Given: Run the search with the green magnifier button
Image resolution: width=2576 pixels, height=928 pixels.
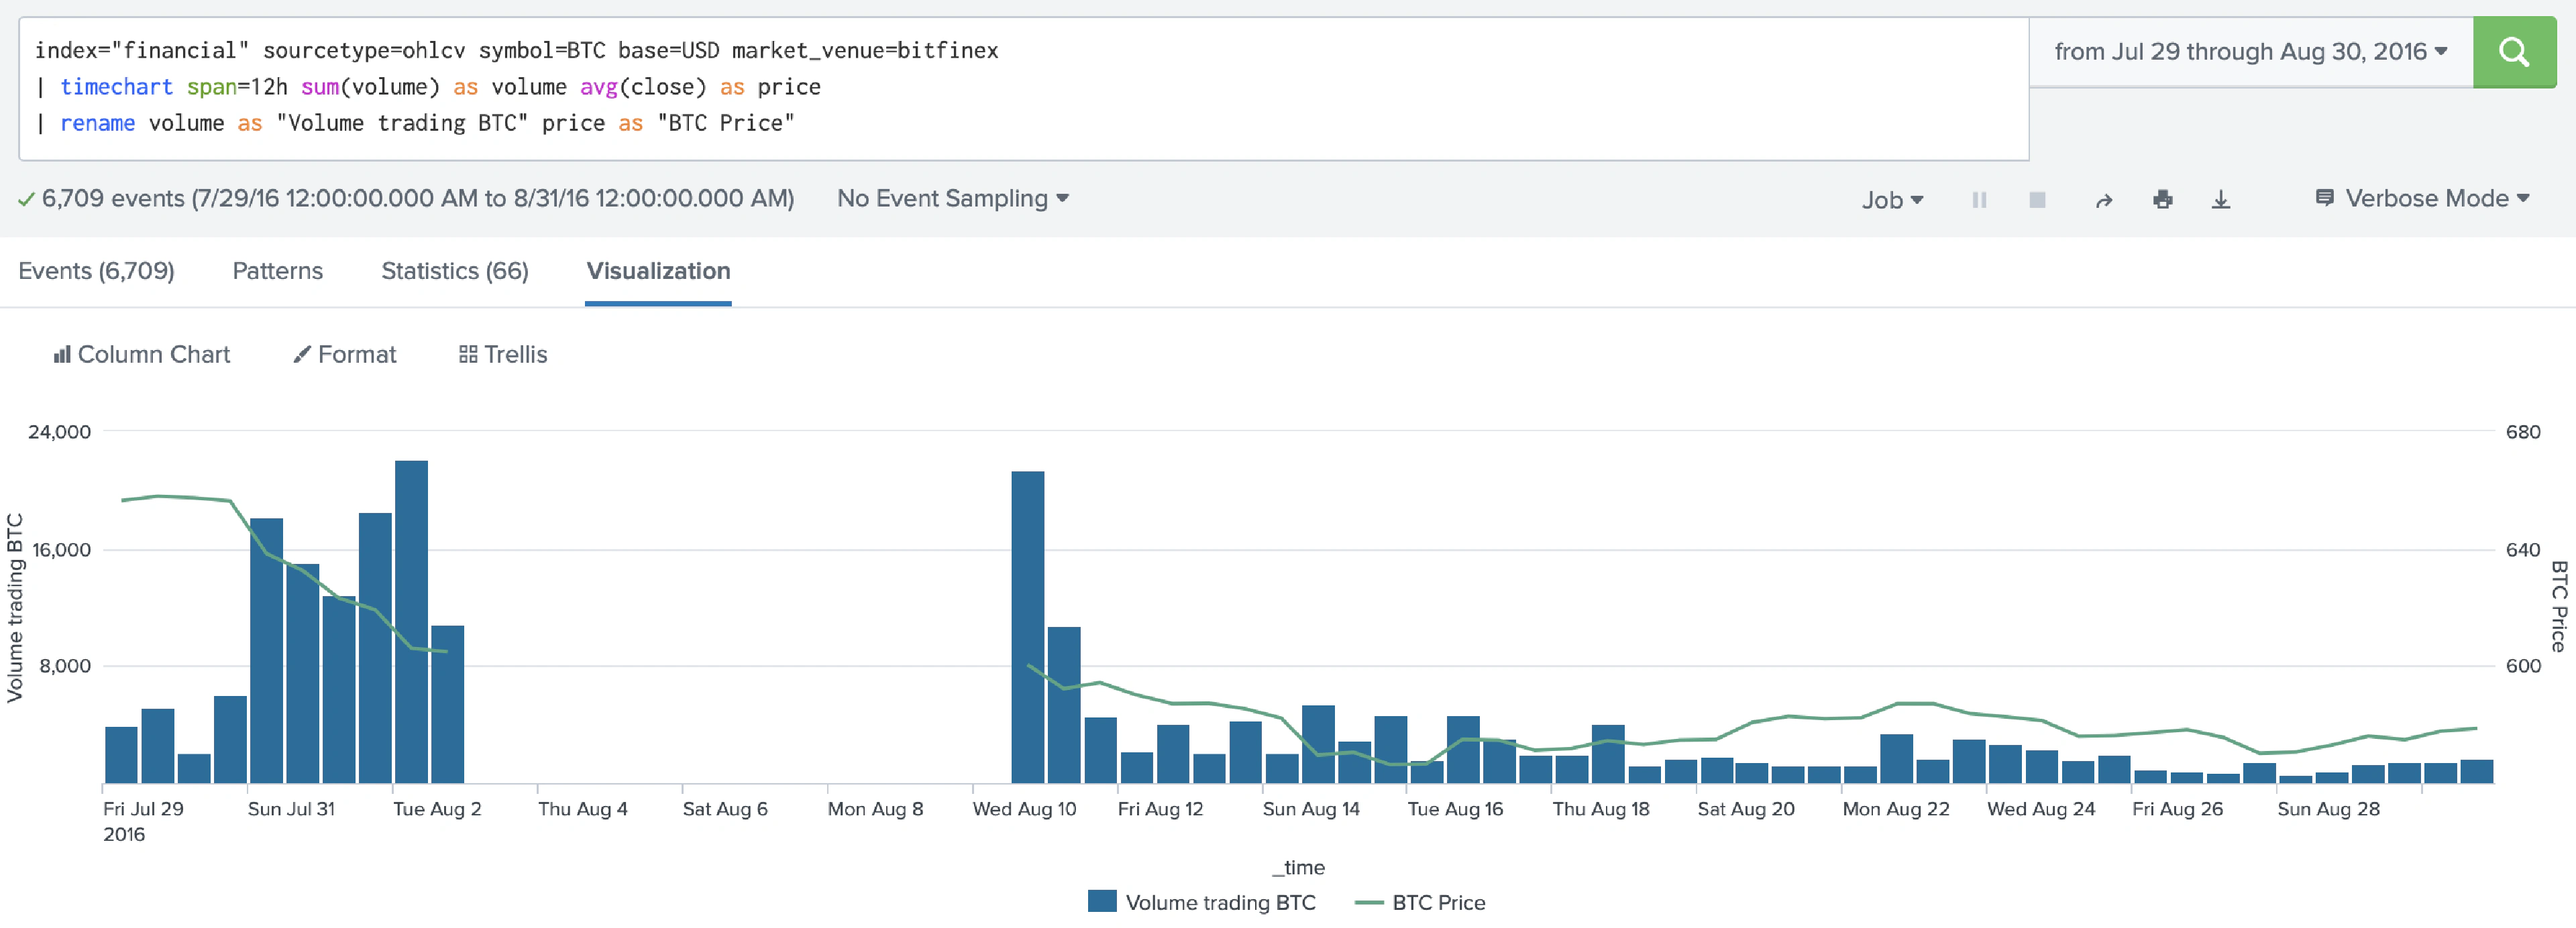Looking at the screenshot, I should 2513,52.
